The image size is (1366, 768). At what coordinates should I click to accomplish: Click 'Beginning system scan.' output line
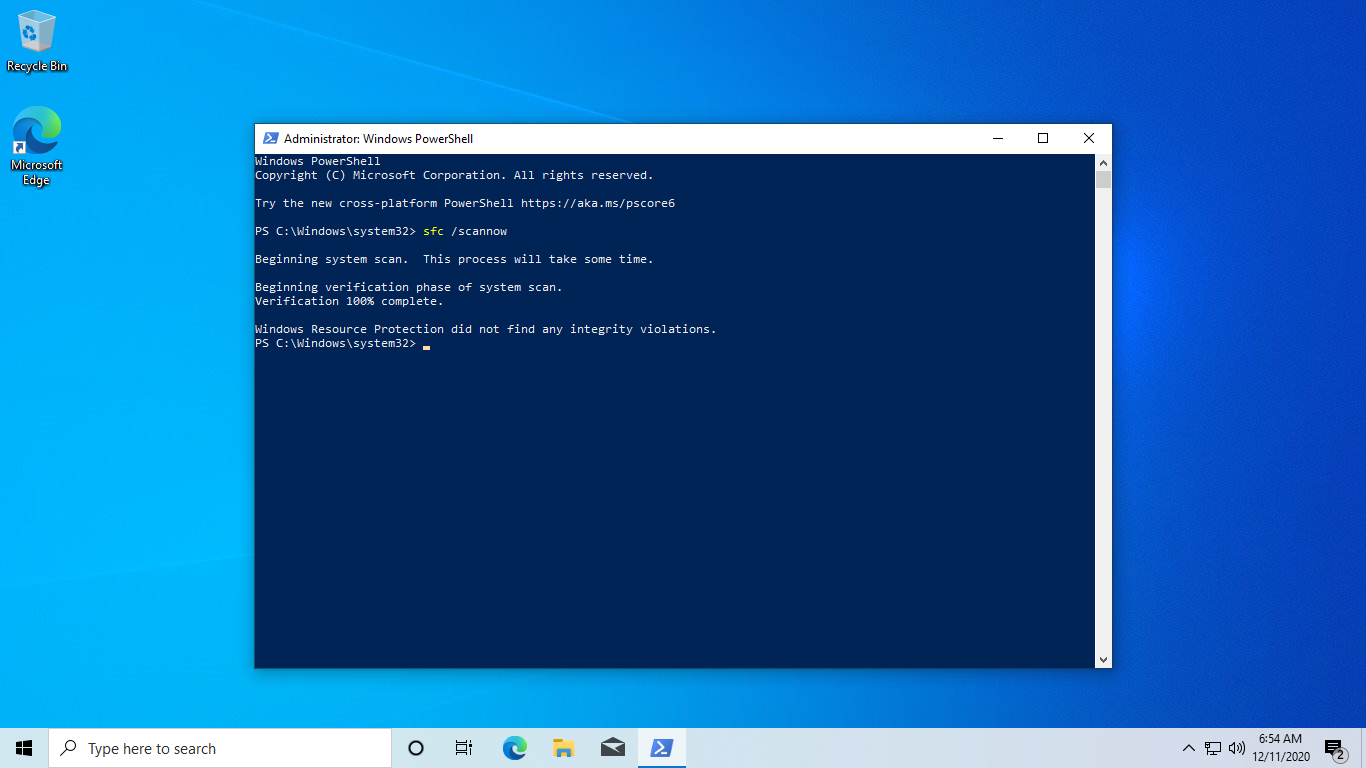coord(454,259)
